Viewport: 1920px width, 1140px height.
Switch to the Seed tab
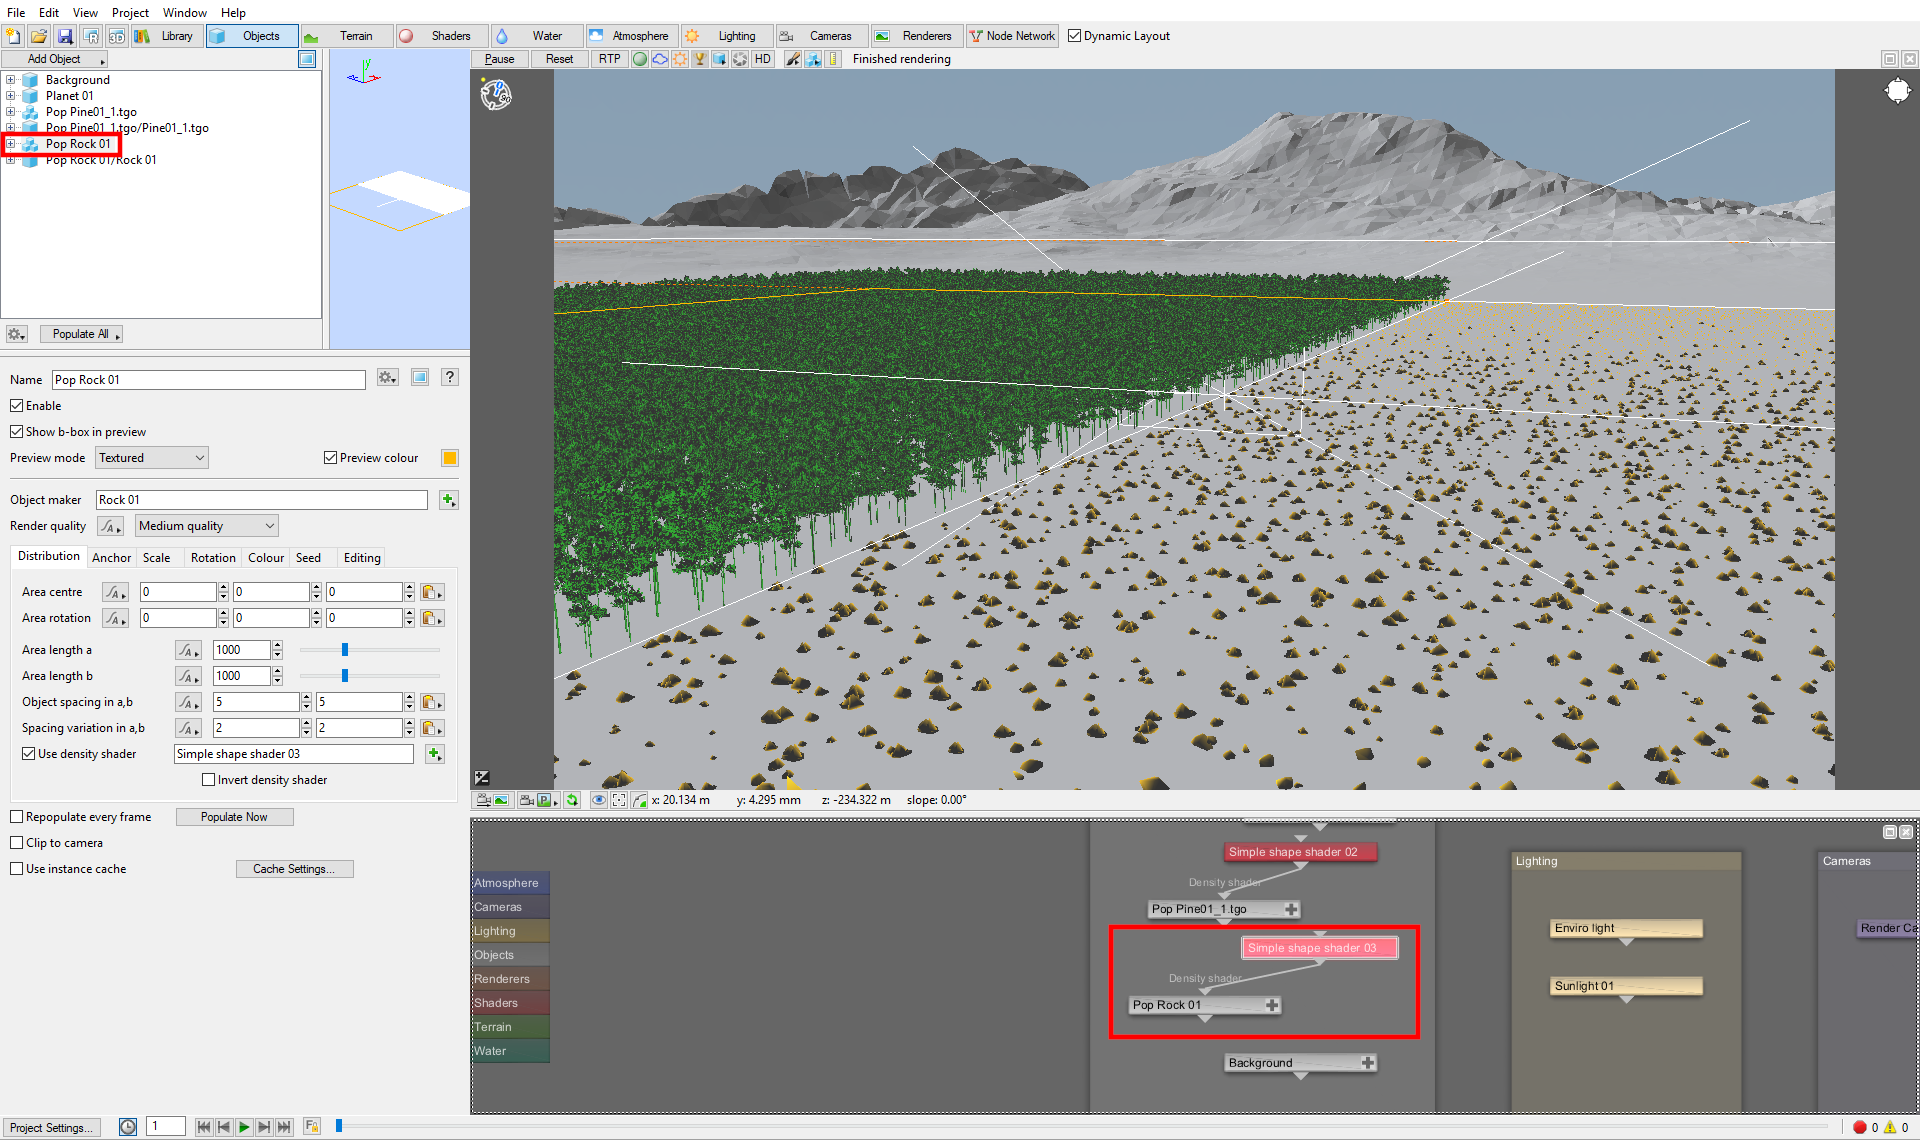click(x=308, y=558)
